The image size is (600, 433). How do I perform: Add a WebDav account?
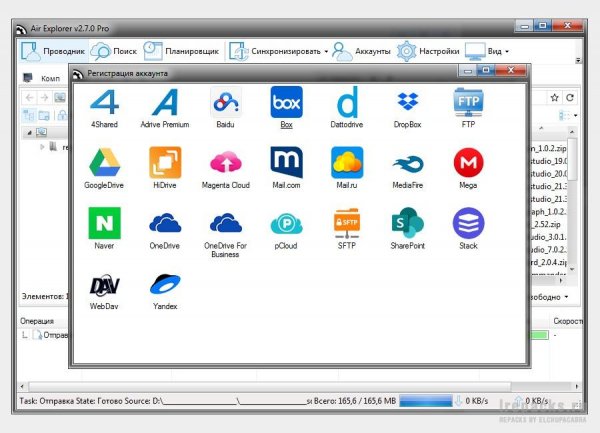click(x=104, y=291)
